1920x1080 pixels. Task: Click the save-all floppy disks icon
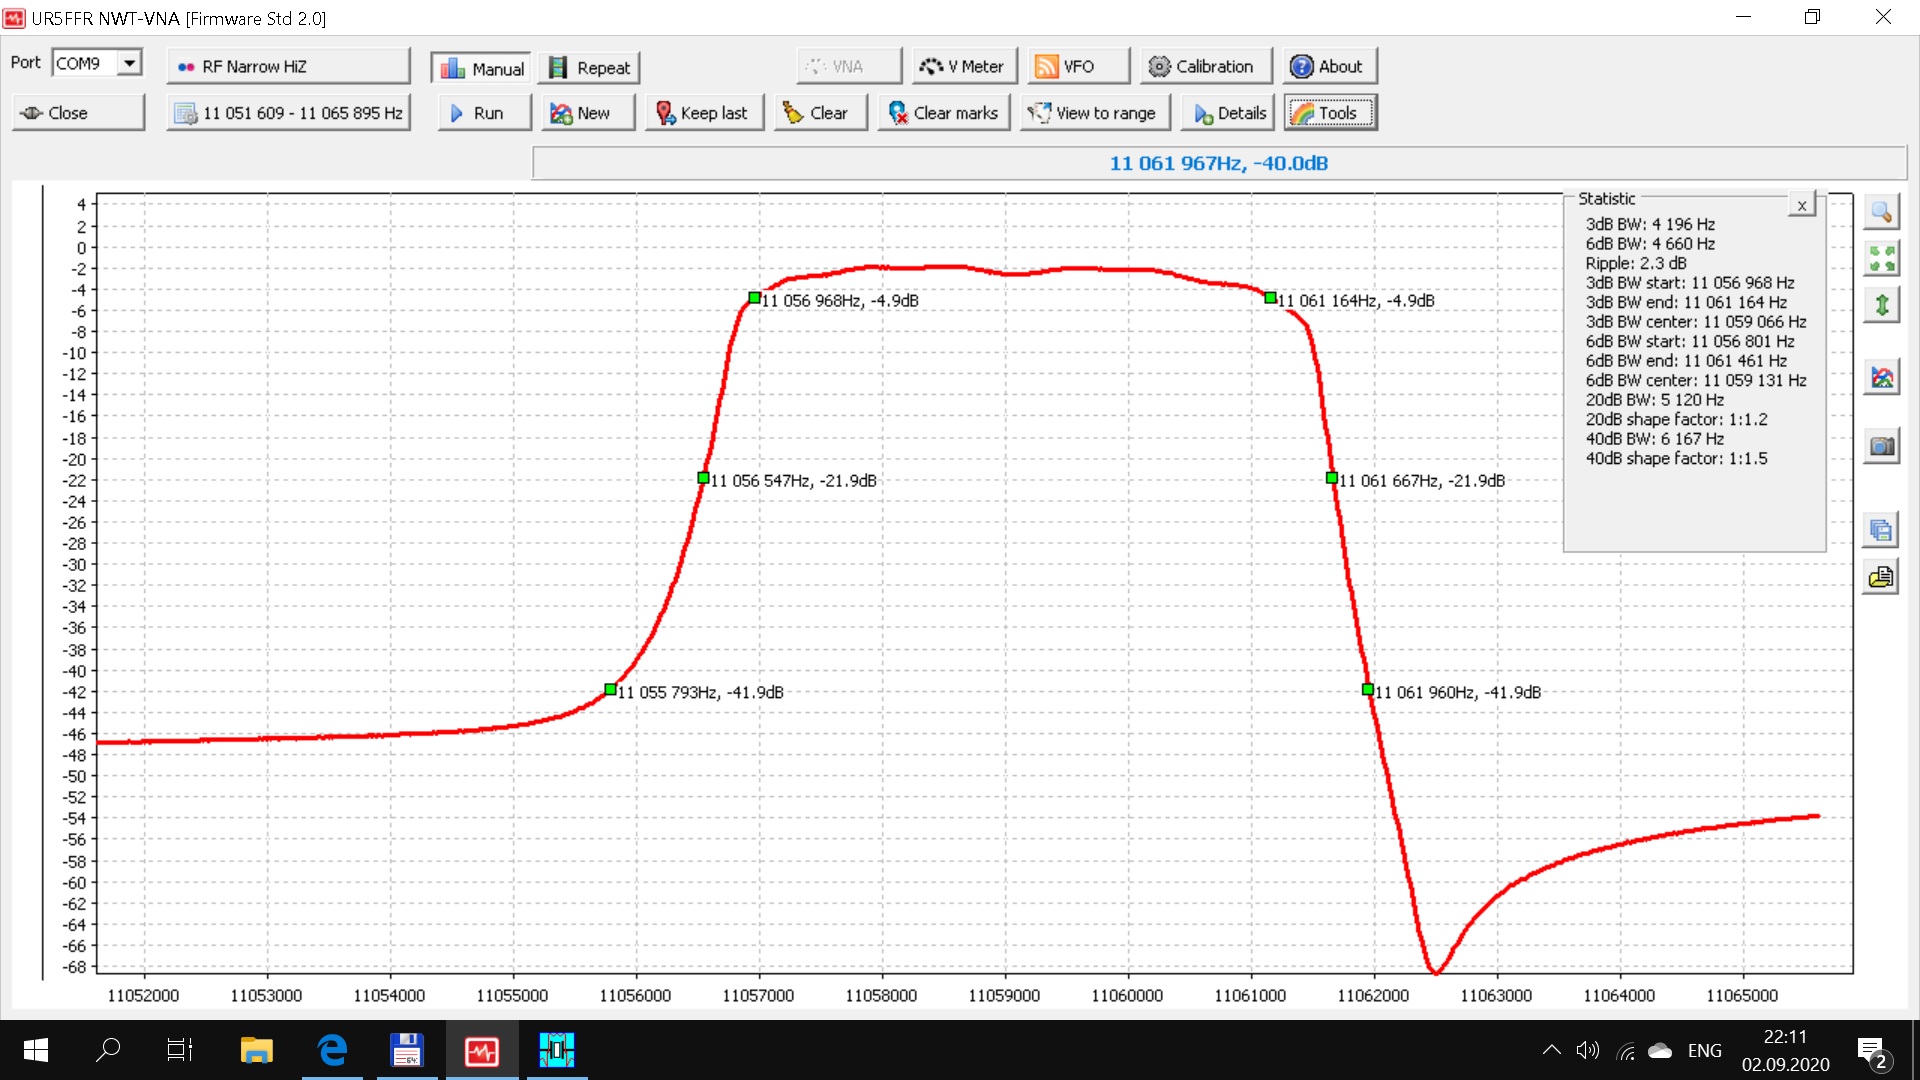[x=1881, y=530]
